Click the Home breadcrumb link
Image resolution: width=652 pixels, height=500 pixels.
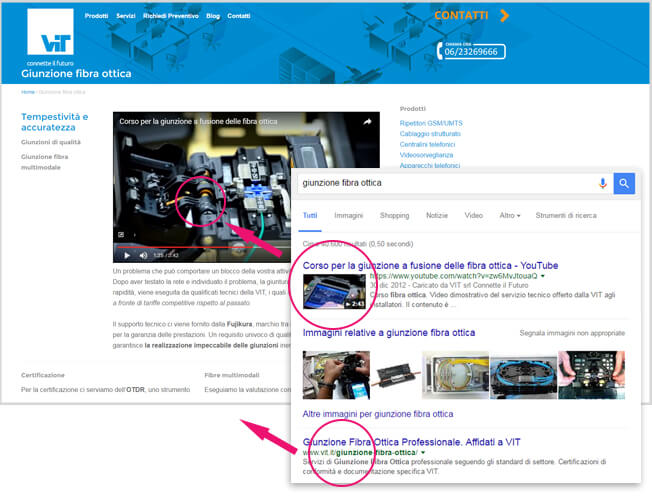[x=28, y=92]
